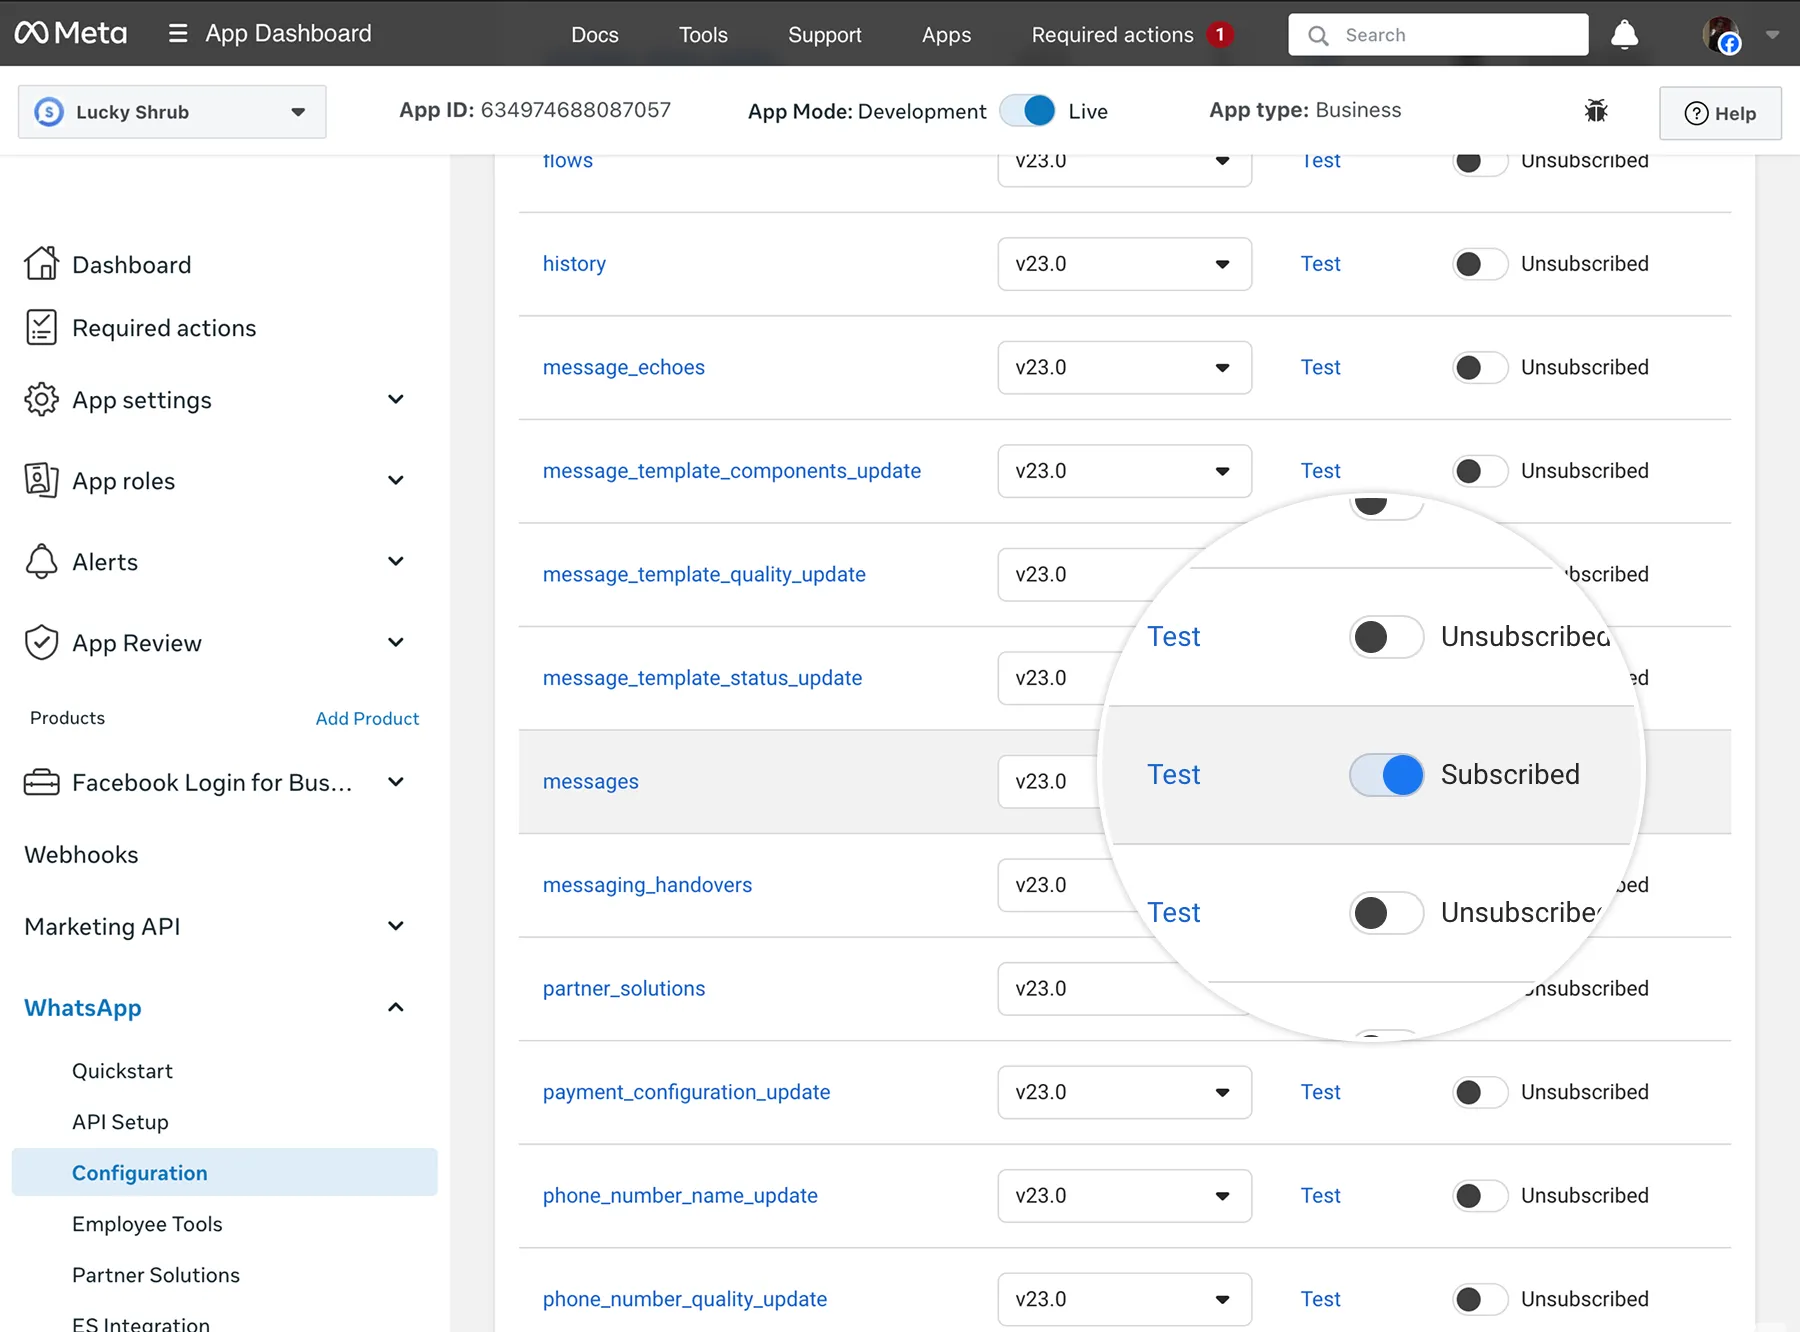Click the bug report icon
The image size is (1800, 1332).
[1596, 111]
